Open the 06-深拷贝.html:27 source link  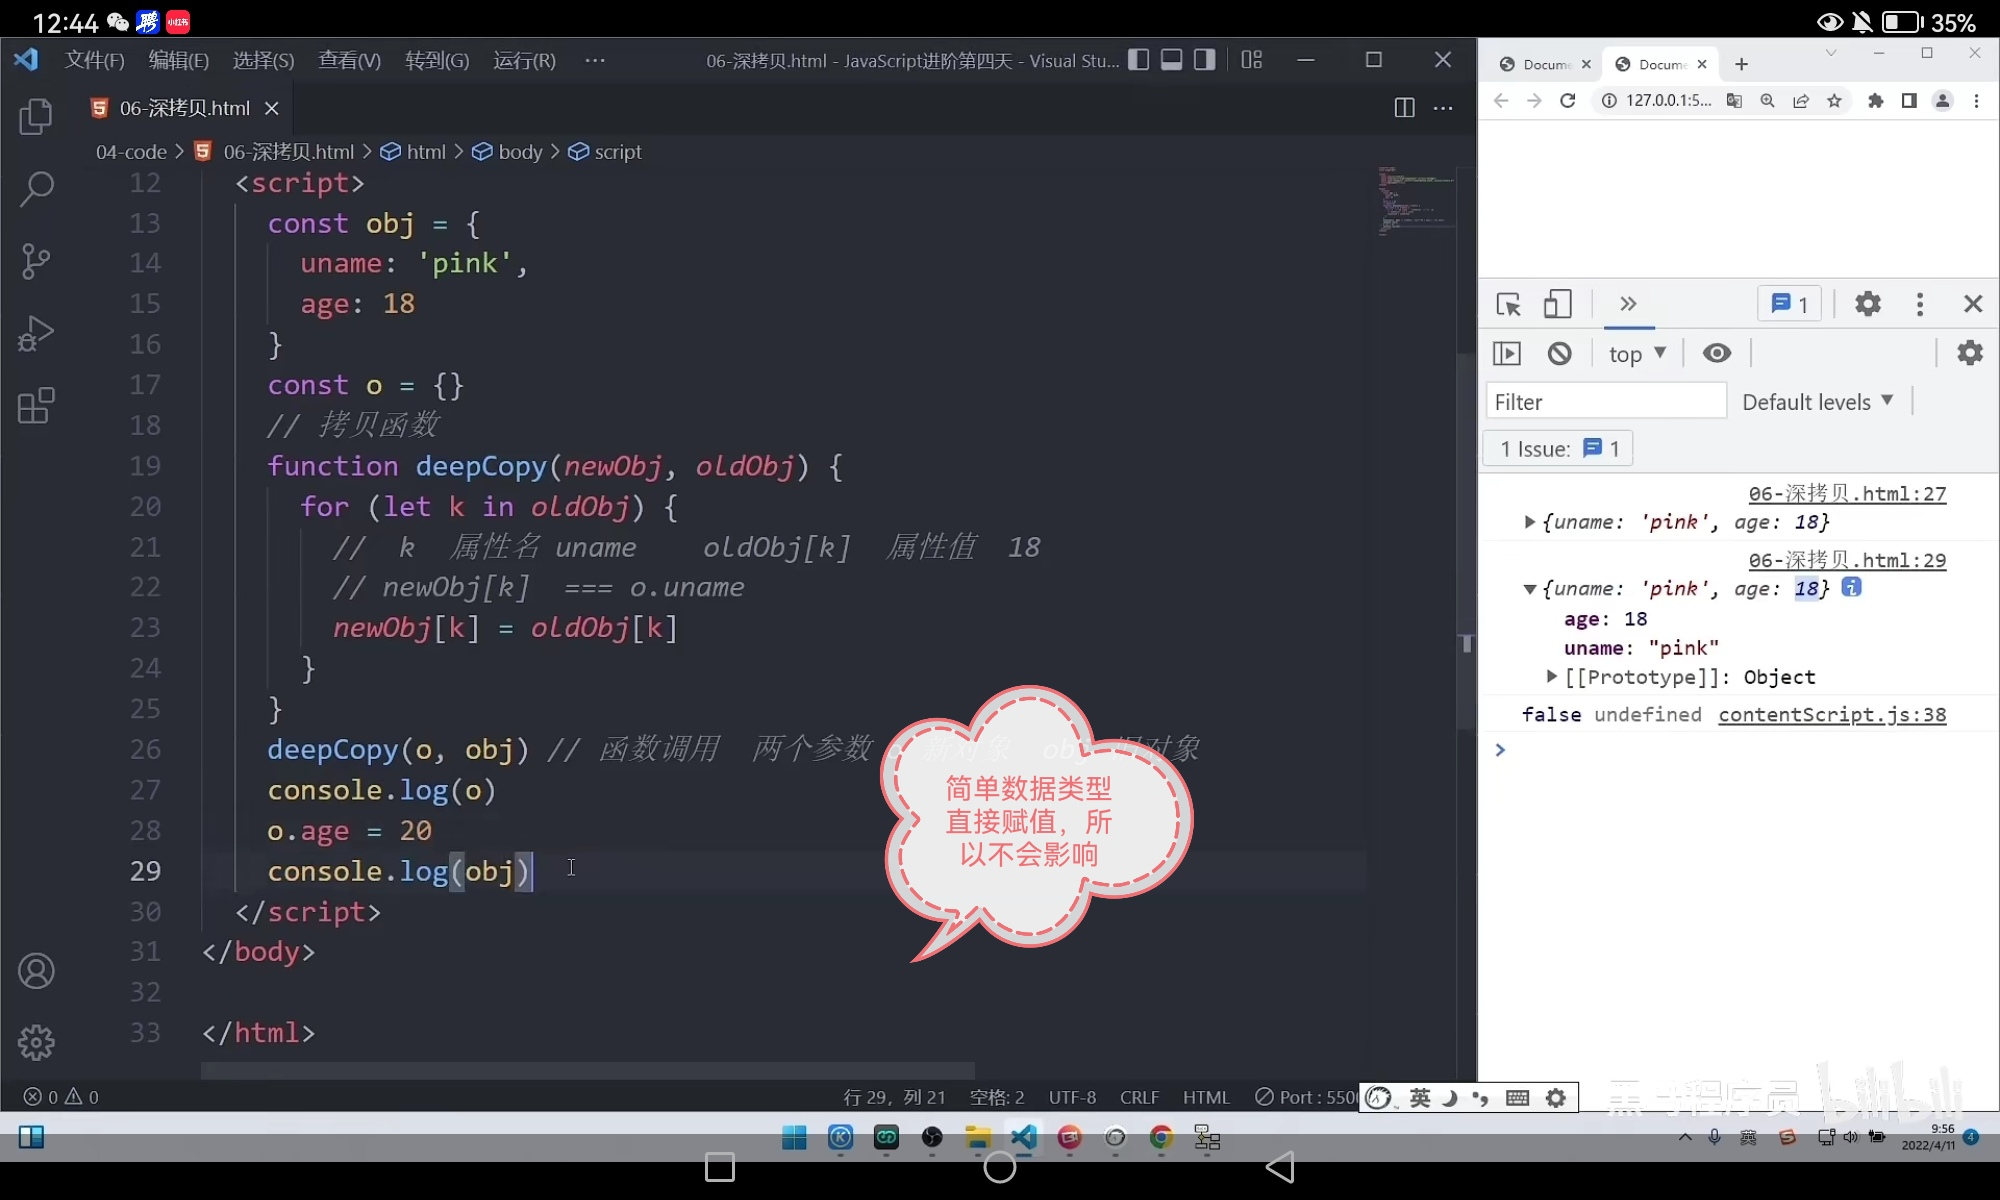coord(1846,494)
